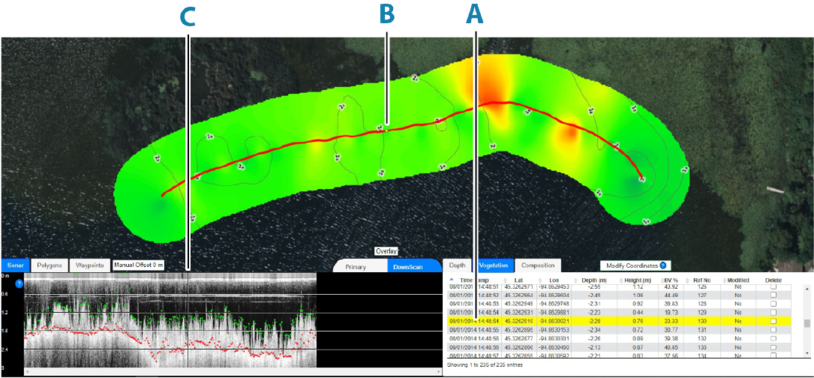
Task: Click the Manual Offset field
Action: point(139,265)
